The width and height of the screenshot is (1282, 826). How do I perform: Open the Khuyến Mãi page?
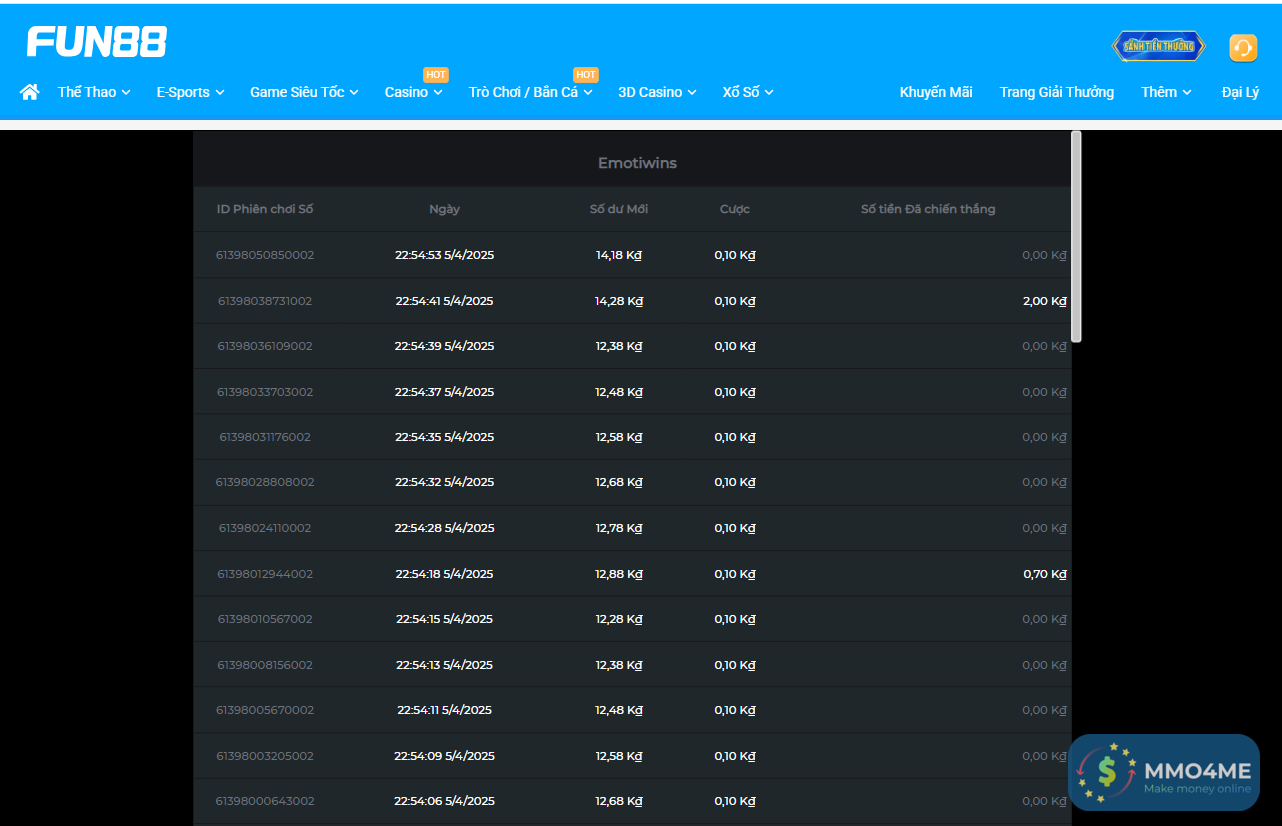(x=936, y=92)
